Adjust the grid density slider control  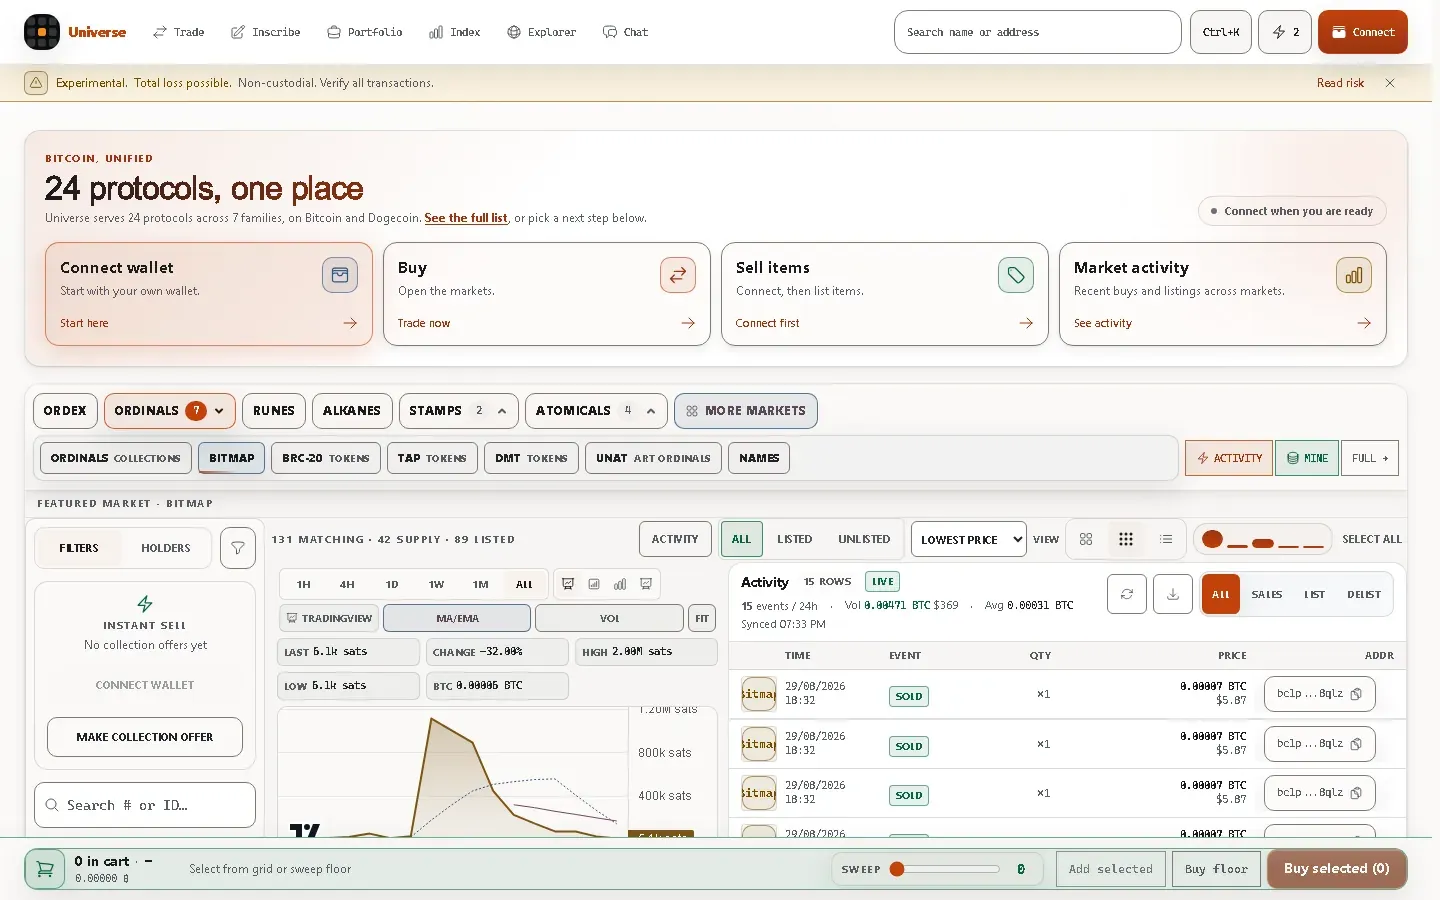pos(1263,540)
